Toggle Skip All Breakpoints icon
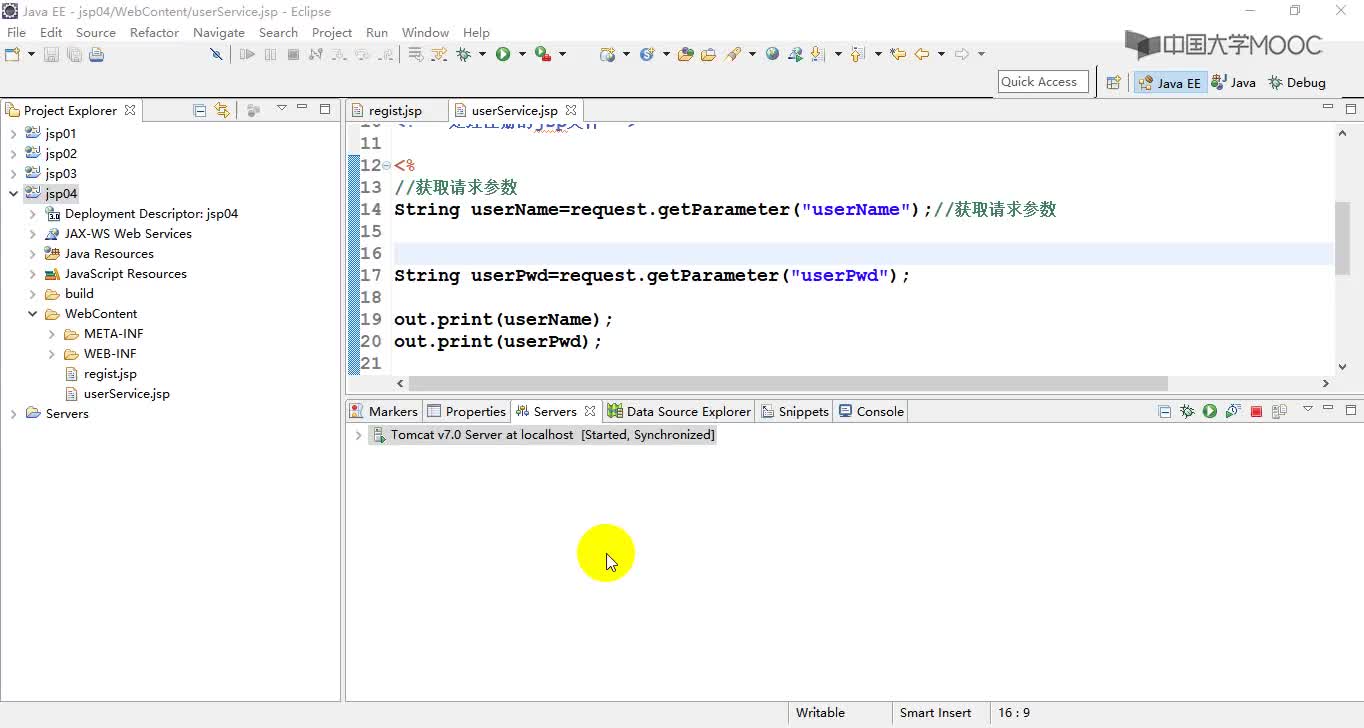1364x728 pixels. pyautogui.click(x=216, y=54)
